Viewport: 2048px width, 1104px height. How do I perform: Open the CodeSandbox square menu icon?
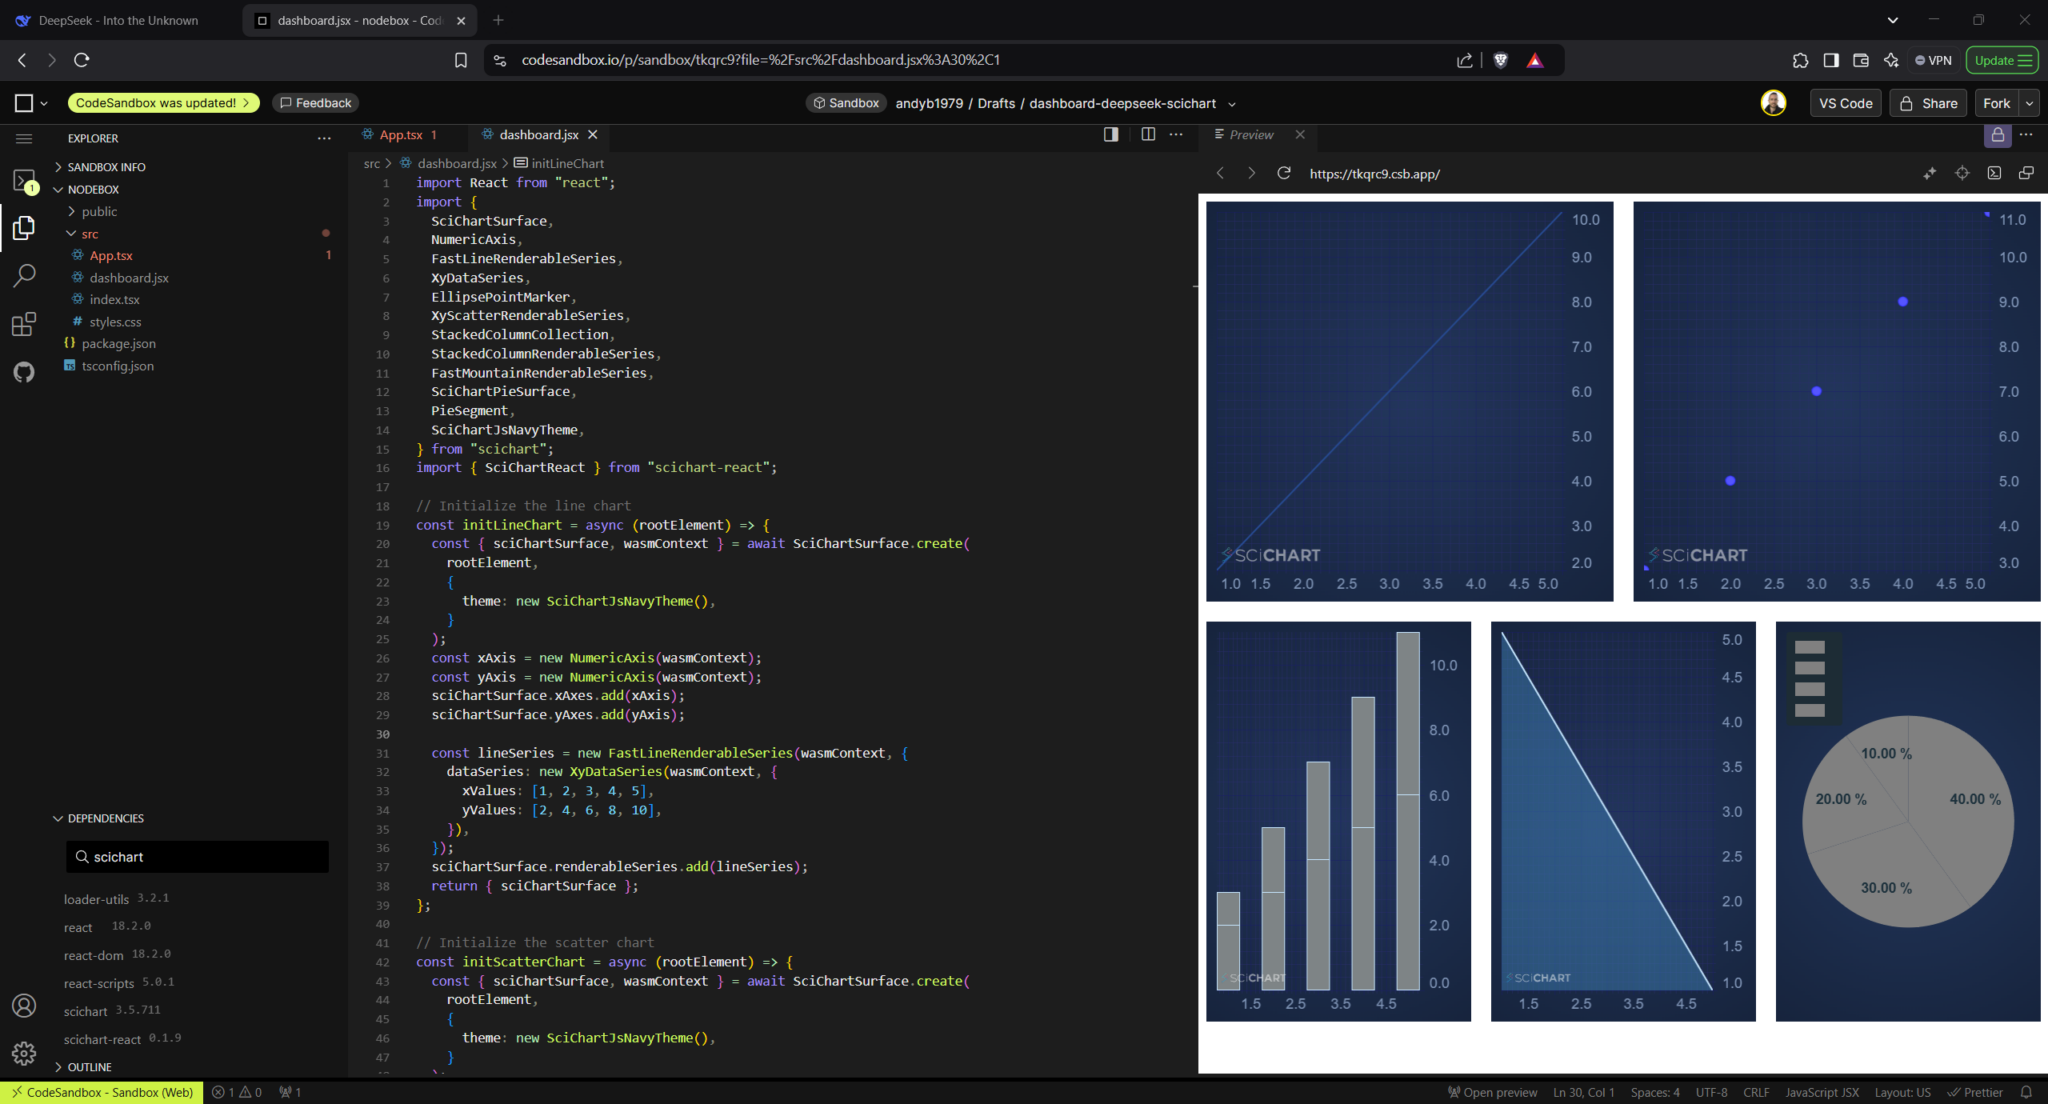point(25,103)
